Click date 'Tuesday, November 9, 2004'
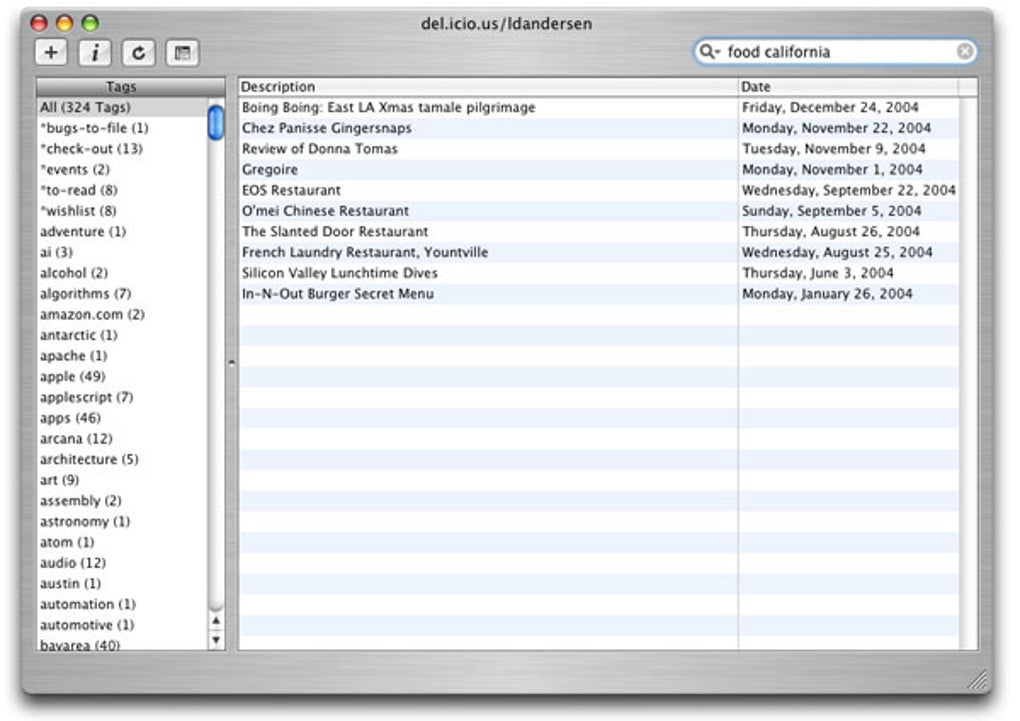 (834, 149)
